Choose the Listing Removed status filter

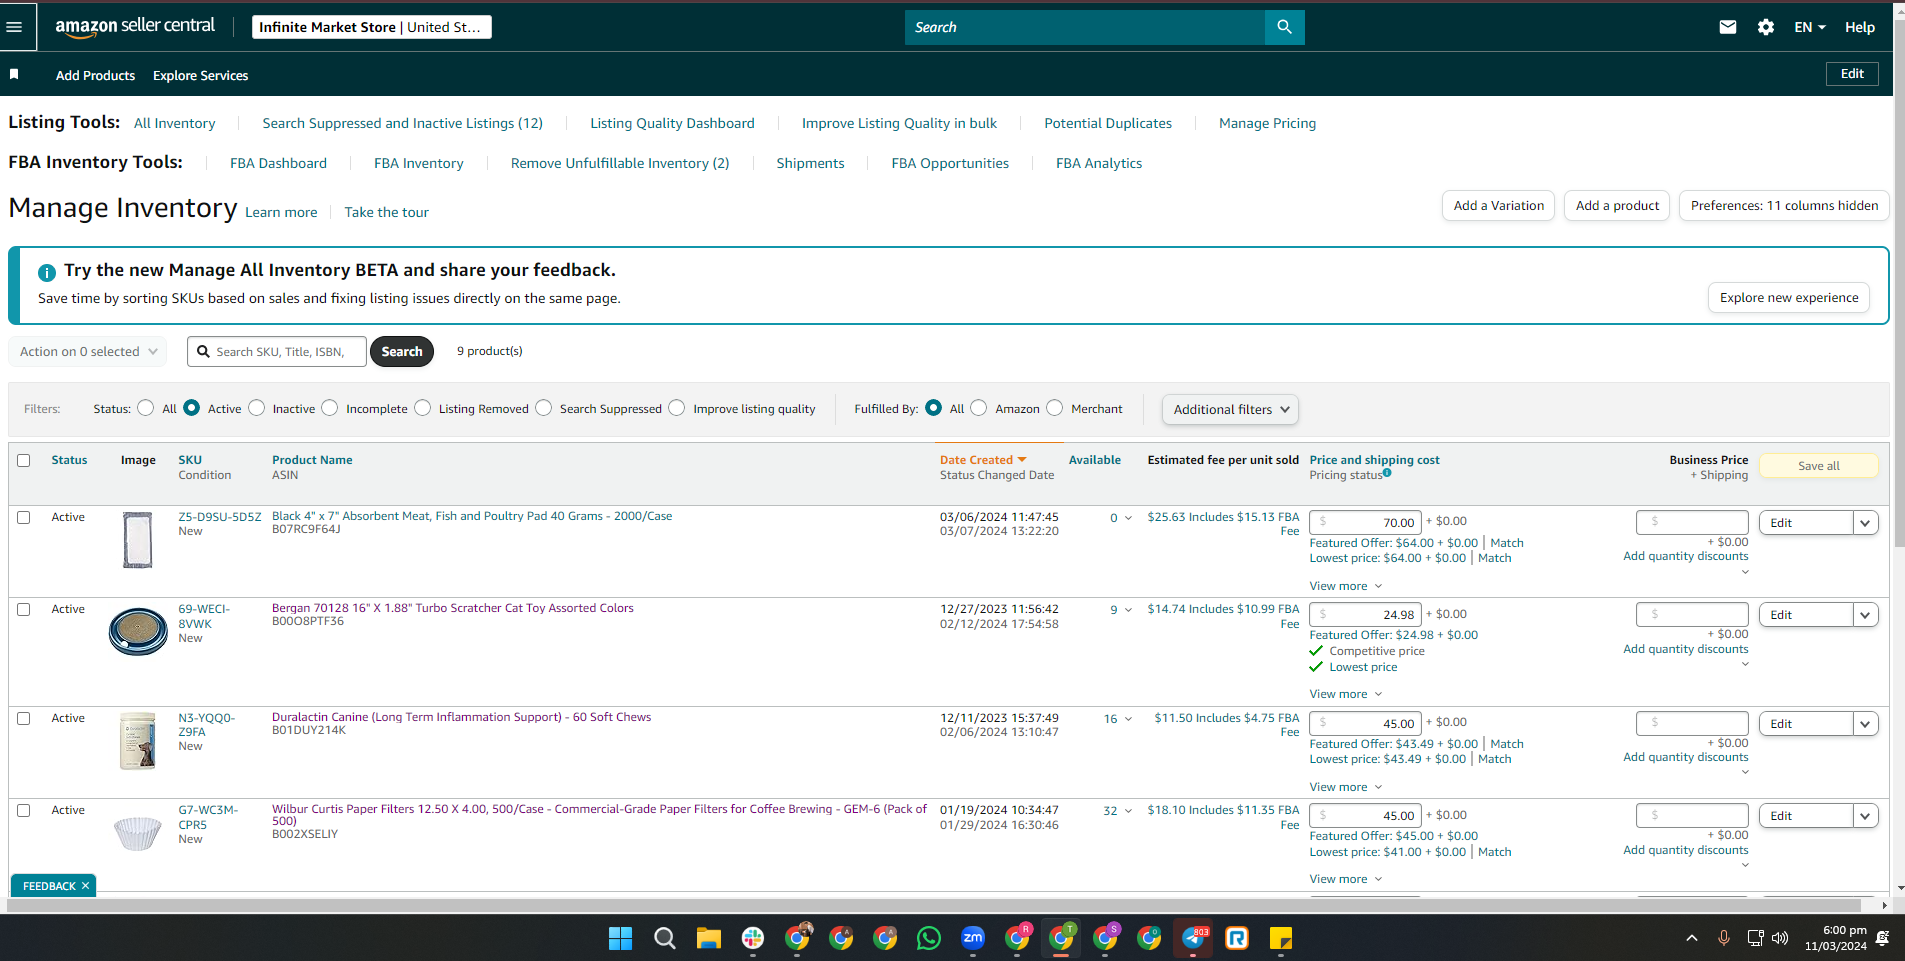[x=423, y=408]
